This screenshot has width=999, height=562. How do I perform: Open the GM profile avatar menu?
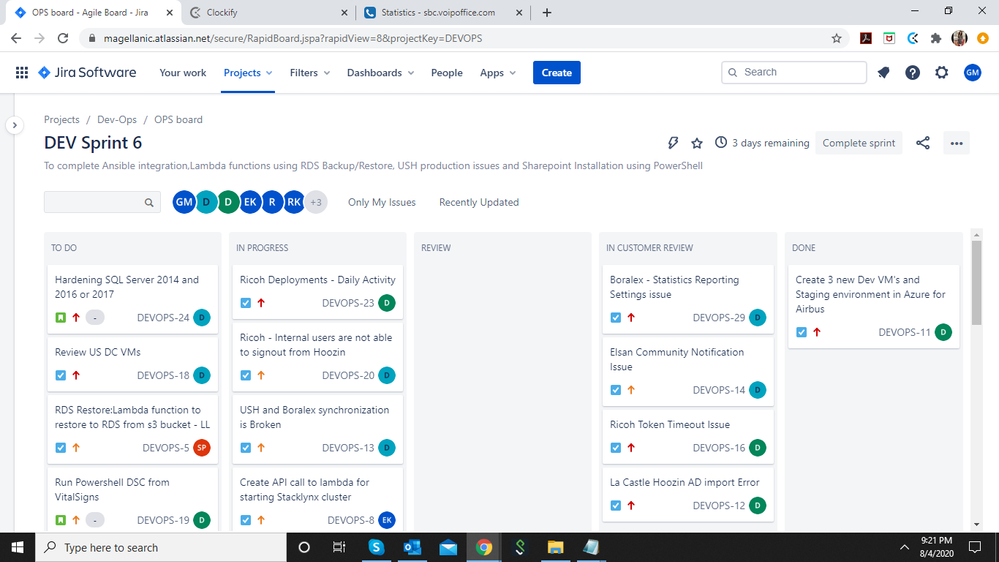click(972, 73)
